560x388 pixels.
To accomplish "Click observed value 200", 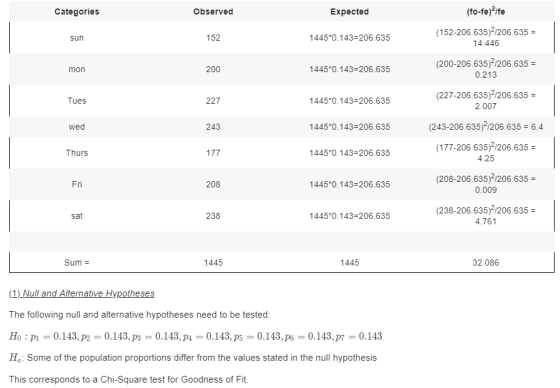I will tap(213, 69).
